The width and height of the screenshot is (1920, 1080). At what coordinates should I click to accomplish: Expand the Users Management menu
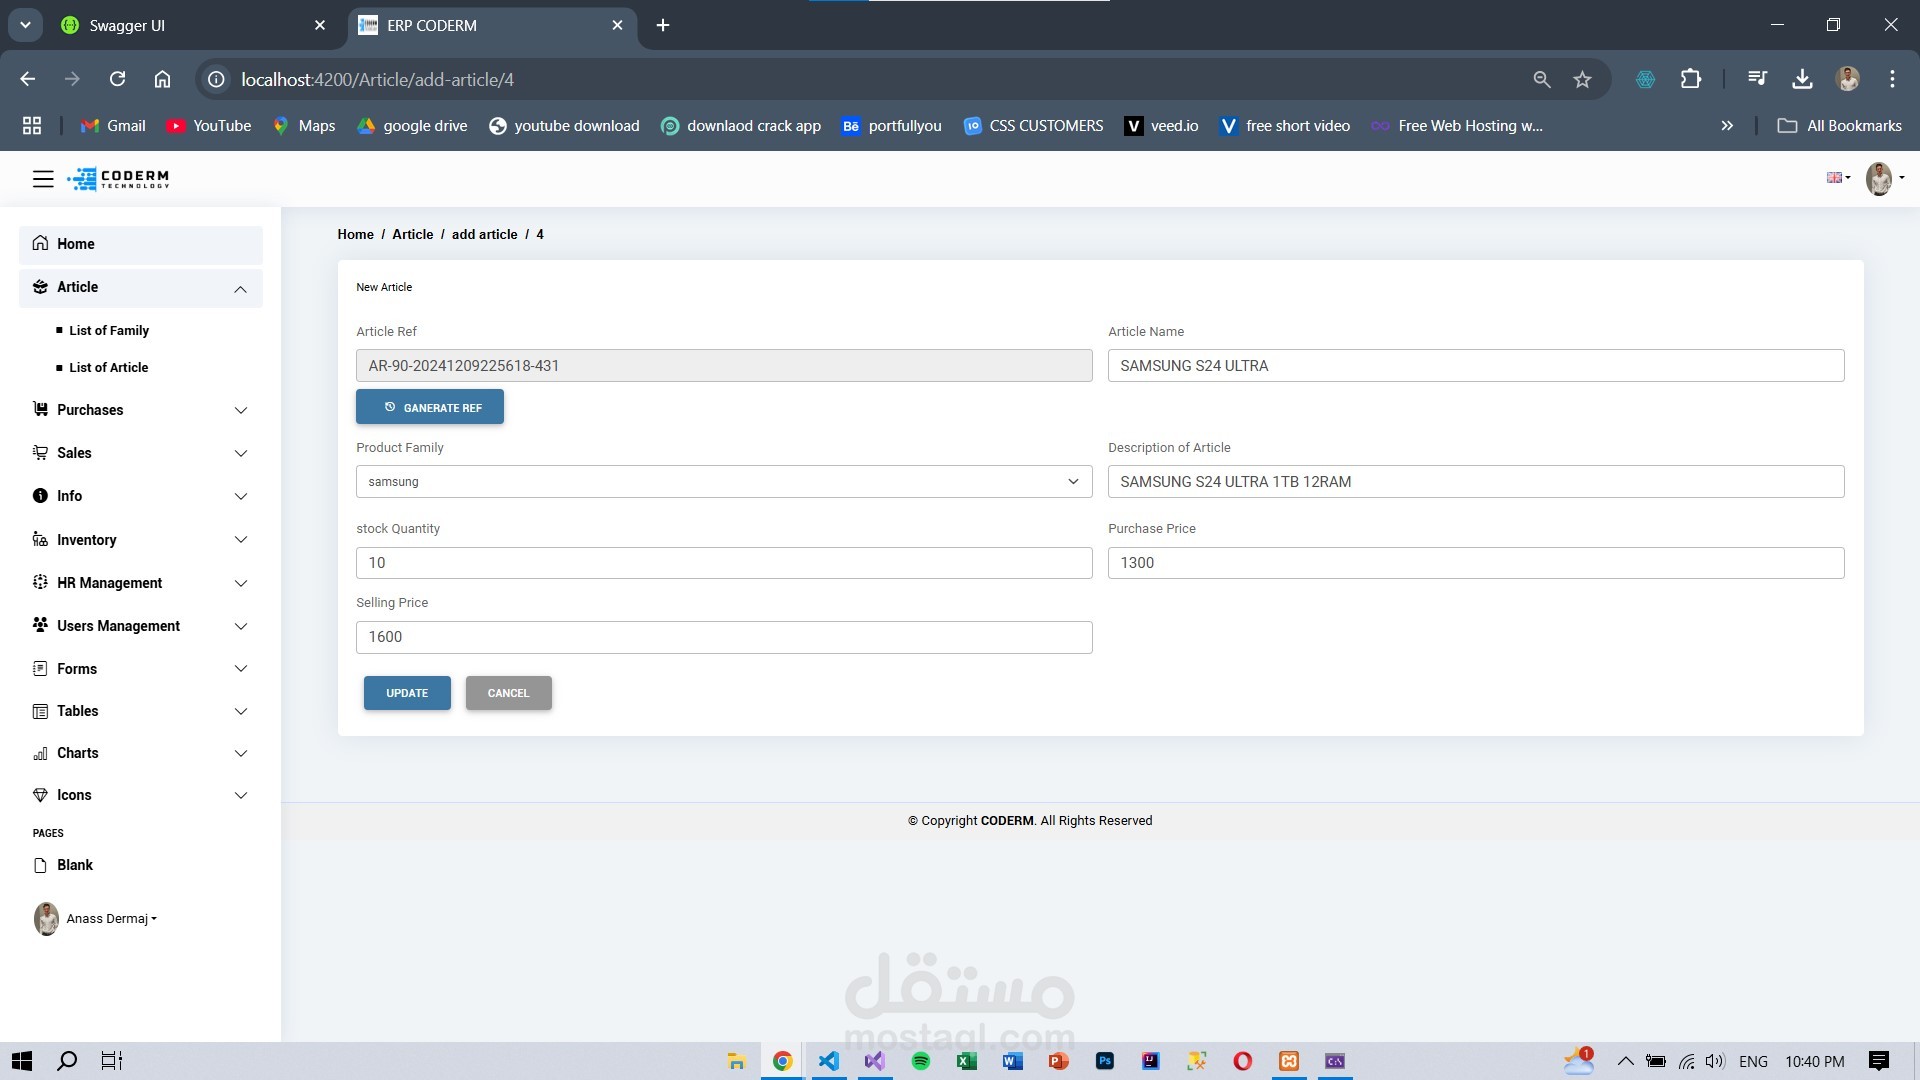(141, 626)
